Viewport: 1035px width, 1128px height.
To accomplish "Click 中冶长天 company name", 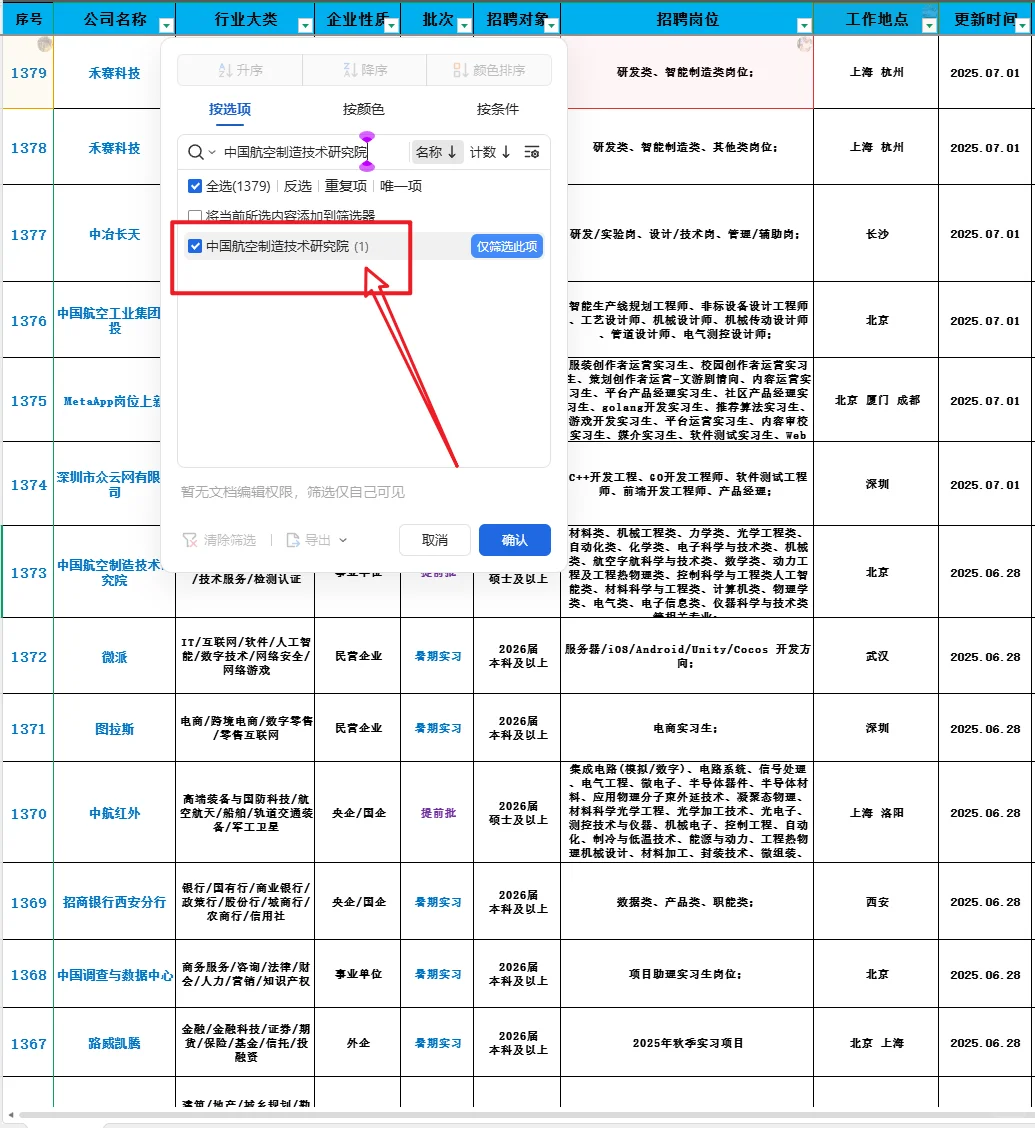I will [114, 235].
